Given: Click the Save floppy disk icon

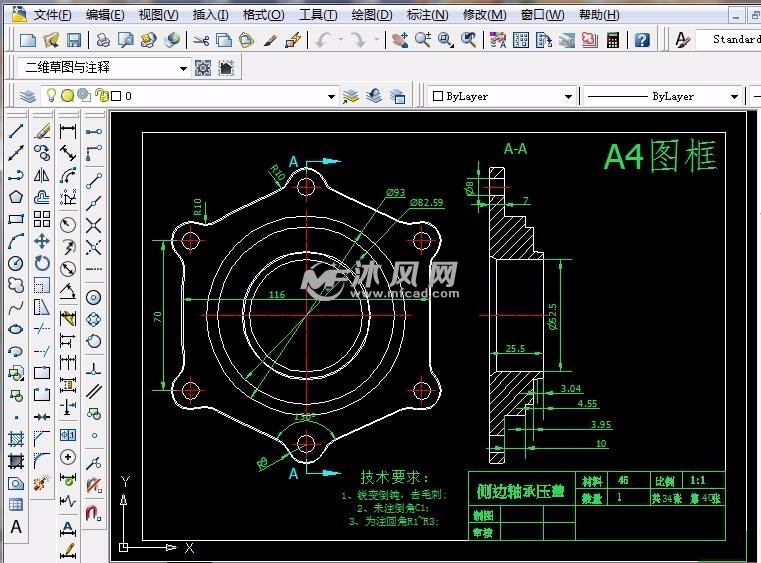Looking at the screenshot, I should pos(74,40).
